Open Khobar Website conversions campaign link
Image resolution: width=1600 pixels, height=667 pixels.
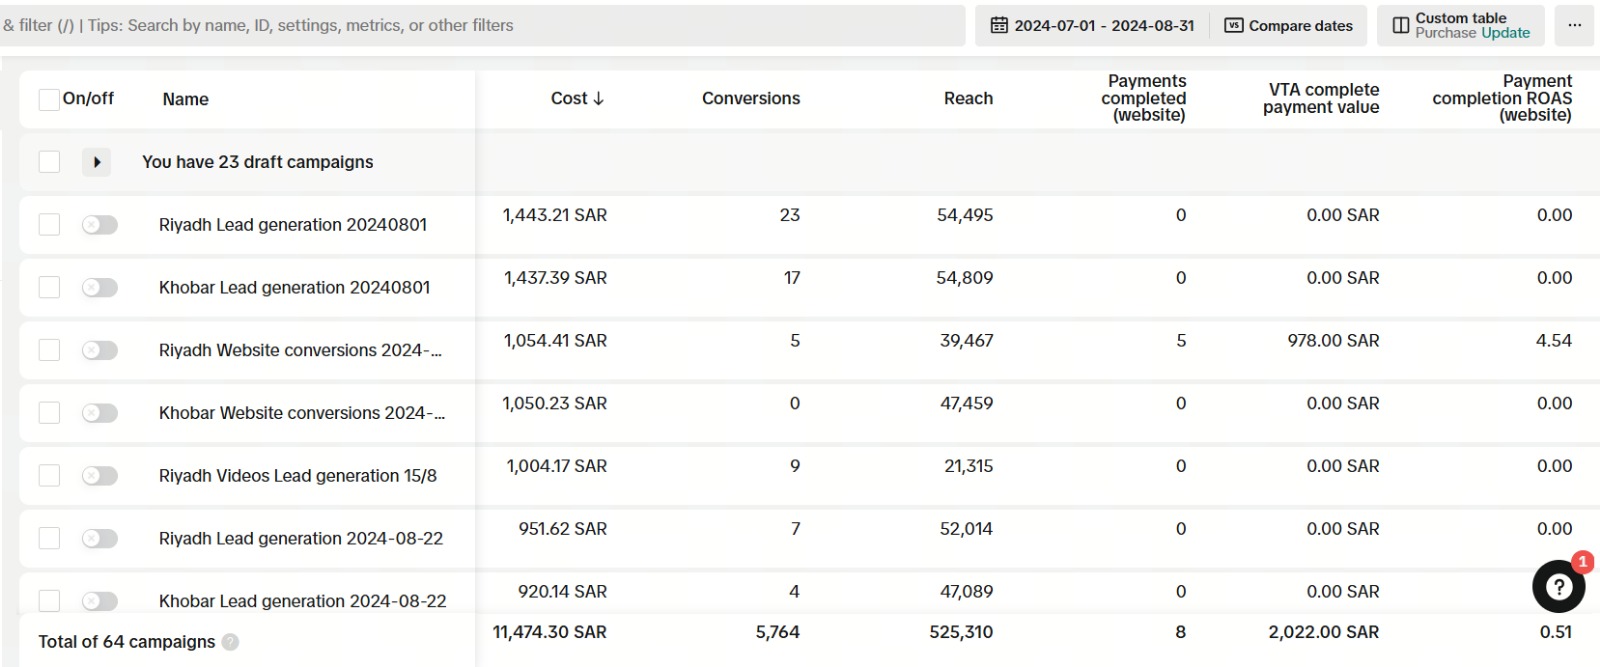301,413
